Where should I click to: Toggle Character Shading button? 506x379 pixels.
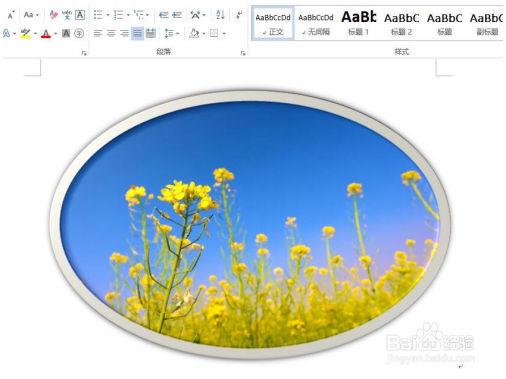point(66,33)
